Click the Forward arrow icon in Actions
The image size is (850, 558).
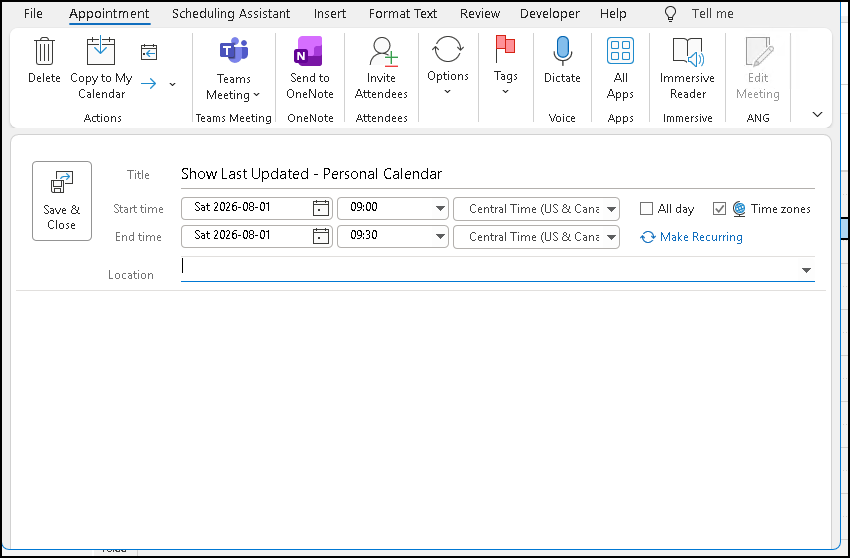pos(149,84)
